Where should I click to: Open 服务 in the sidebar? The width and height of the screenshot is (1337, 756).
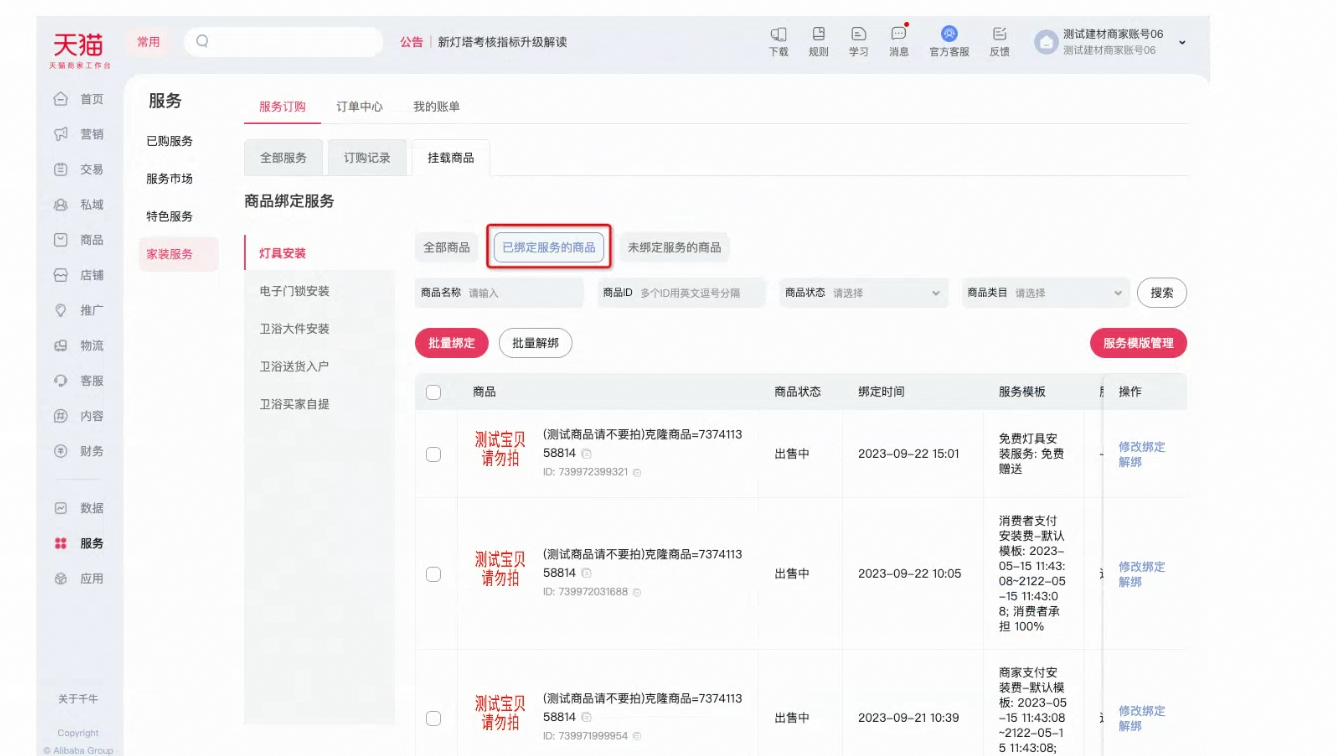click(x=79, y=543)
